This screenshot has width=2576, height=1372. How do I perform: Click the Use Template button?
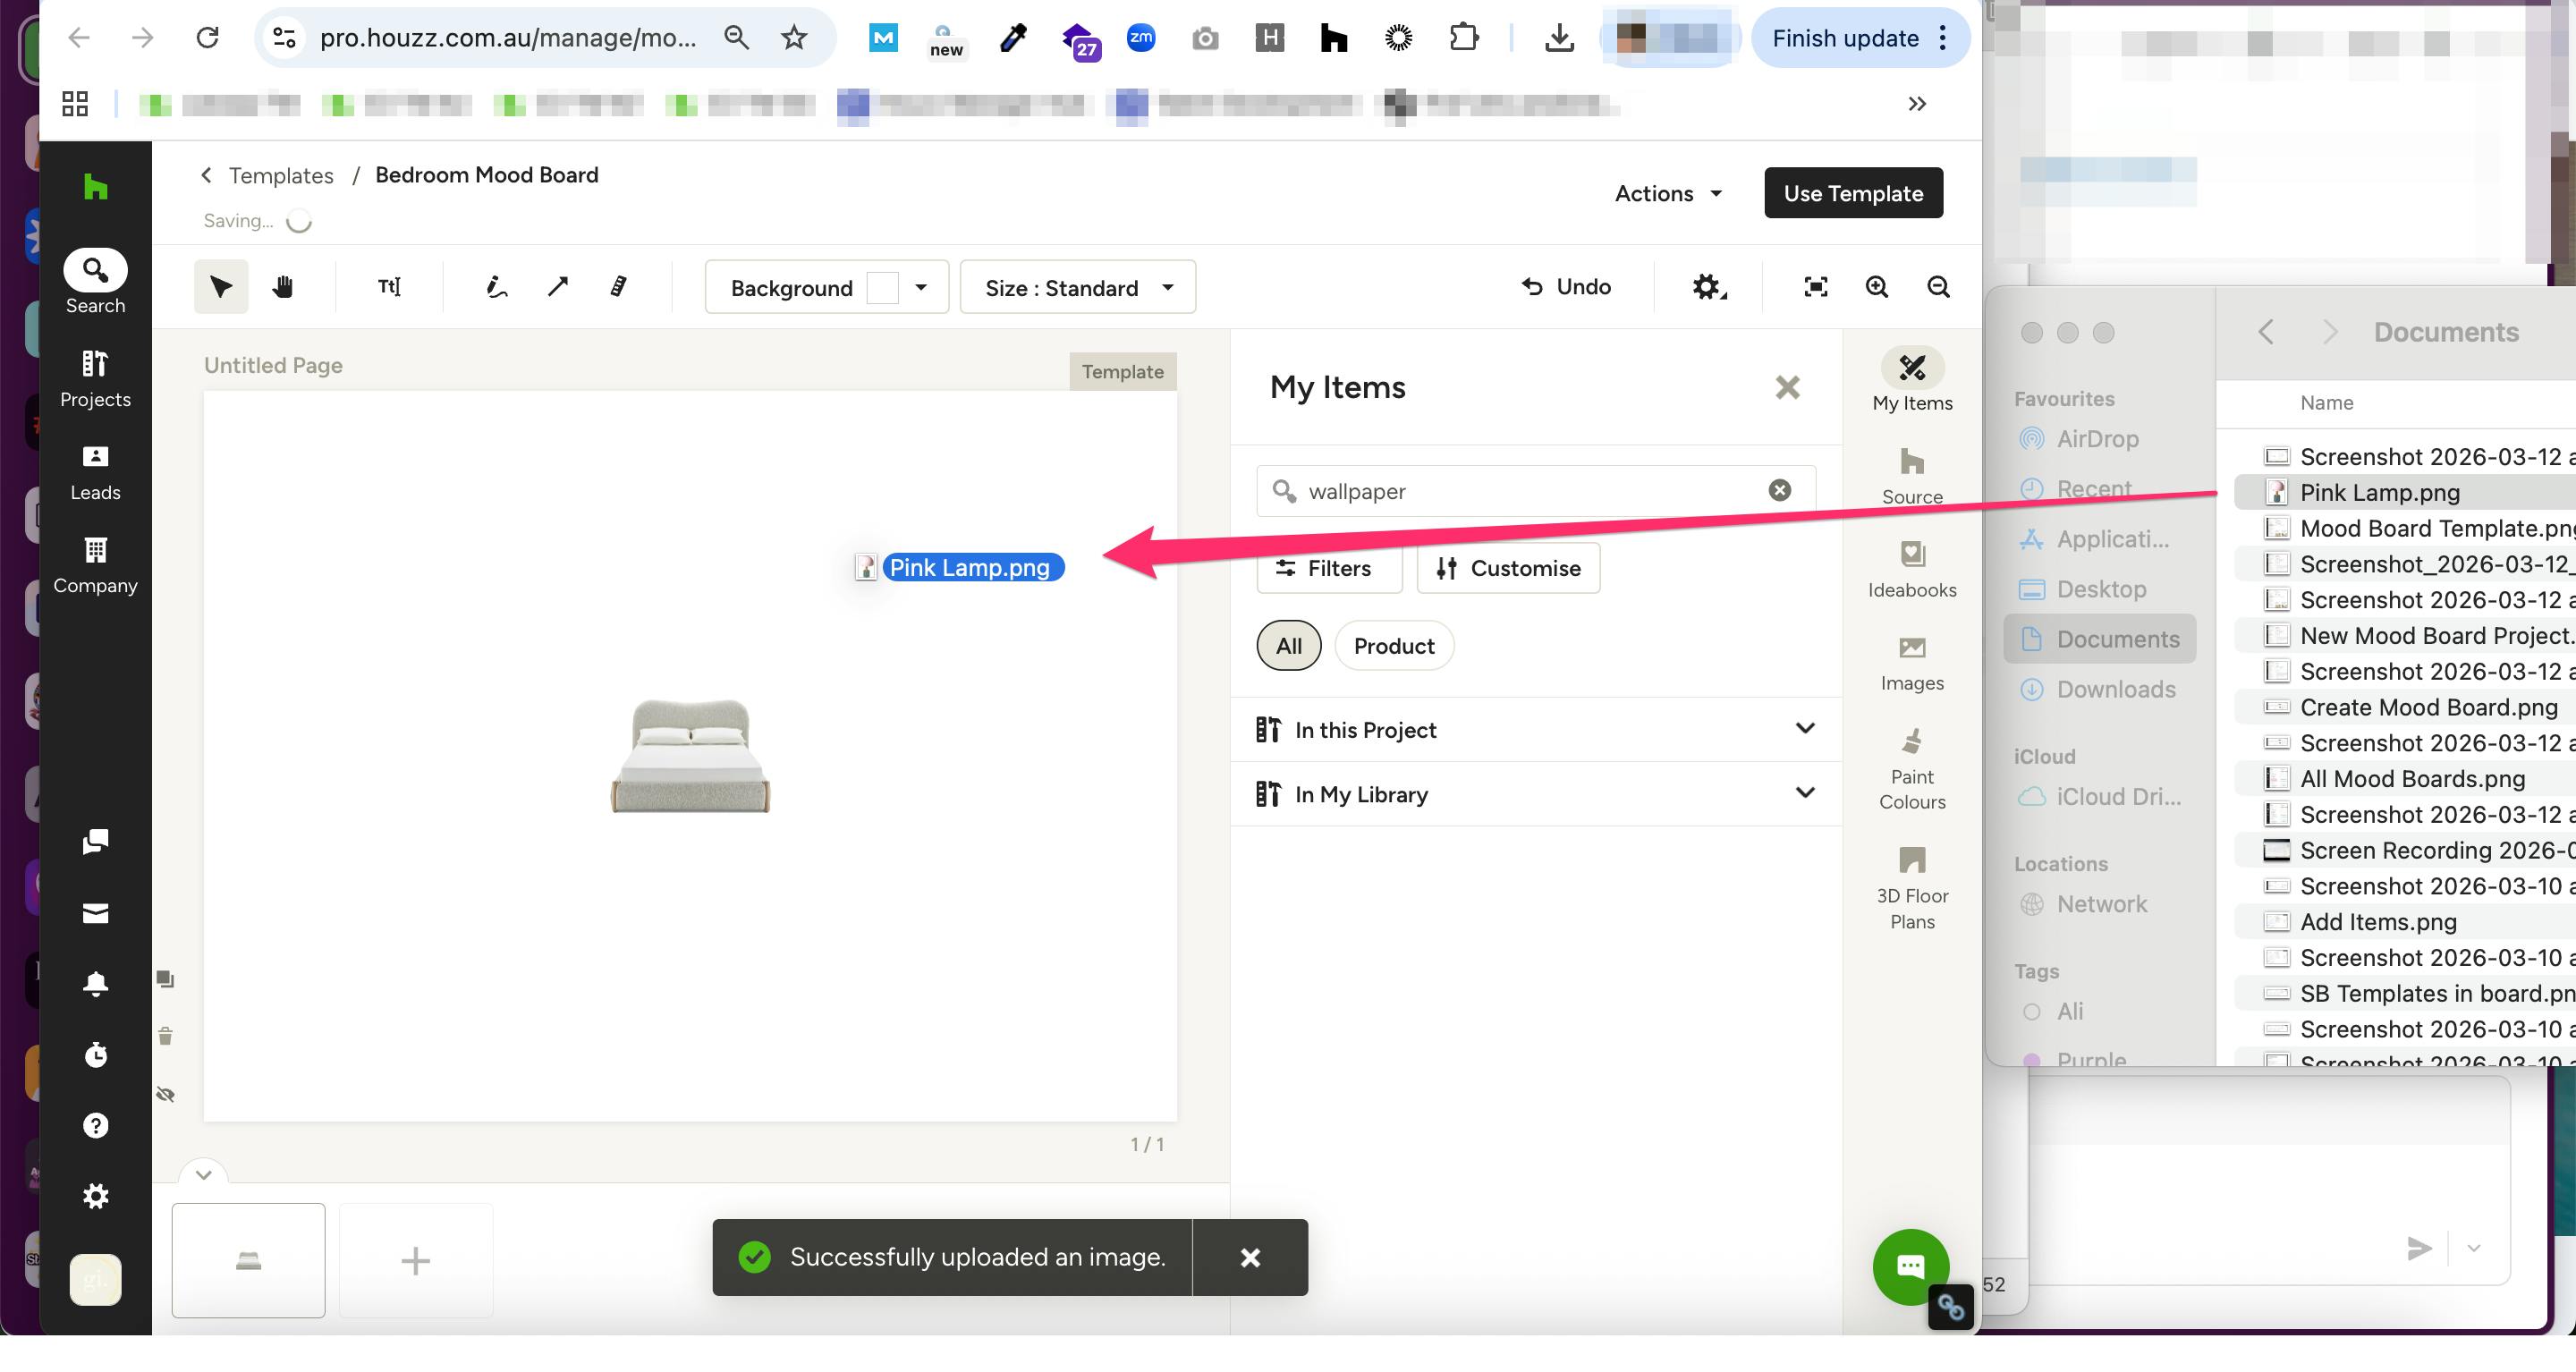click(x=1852, y=193)
